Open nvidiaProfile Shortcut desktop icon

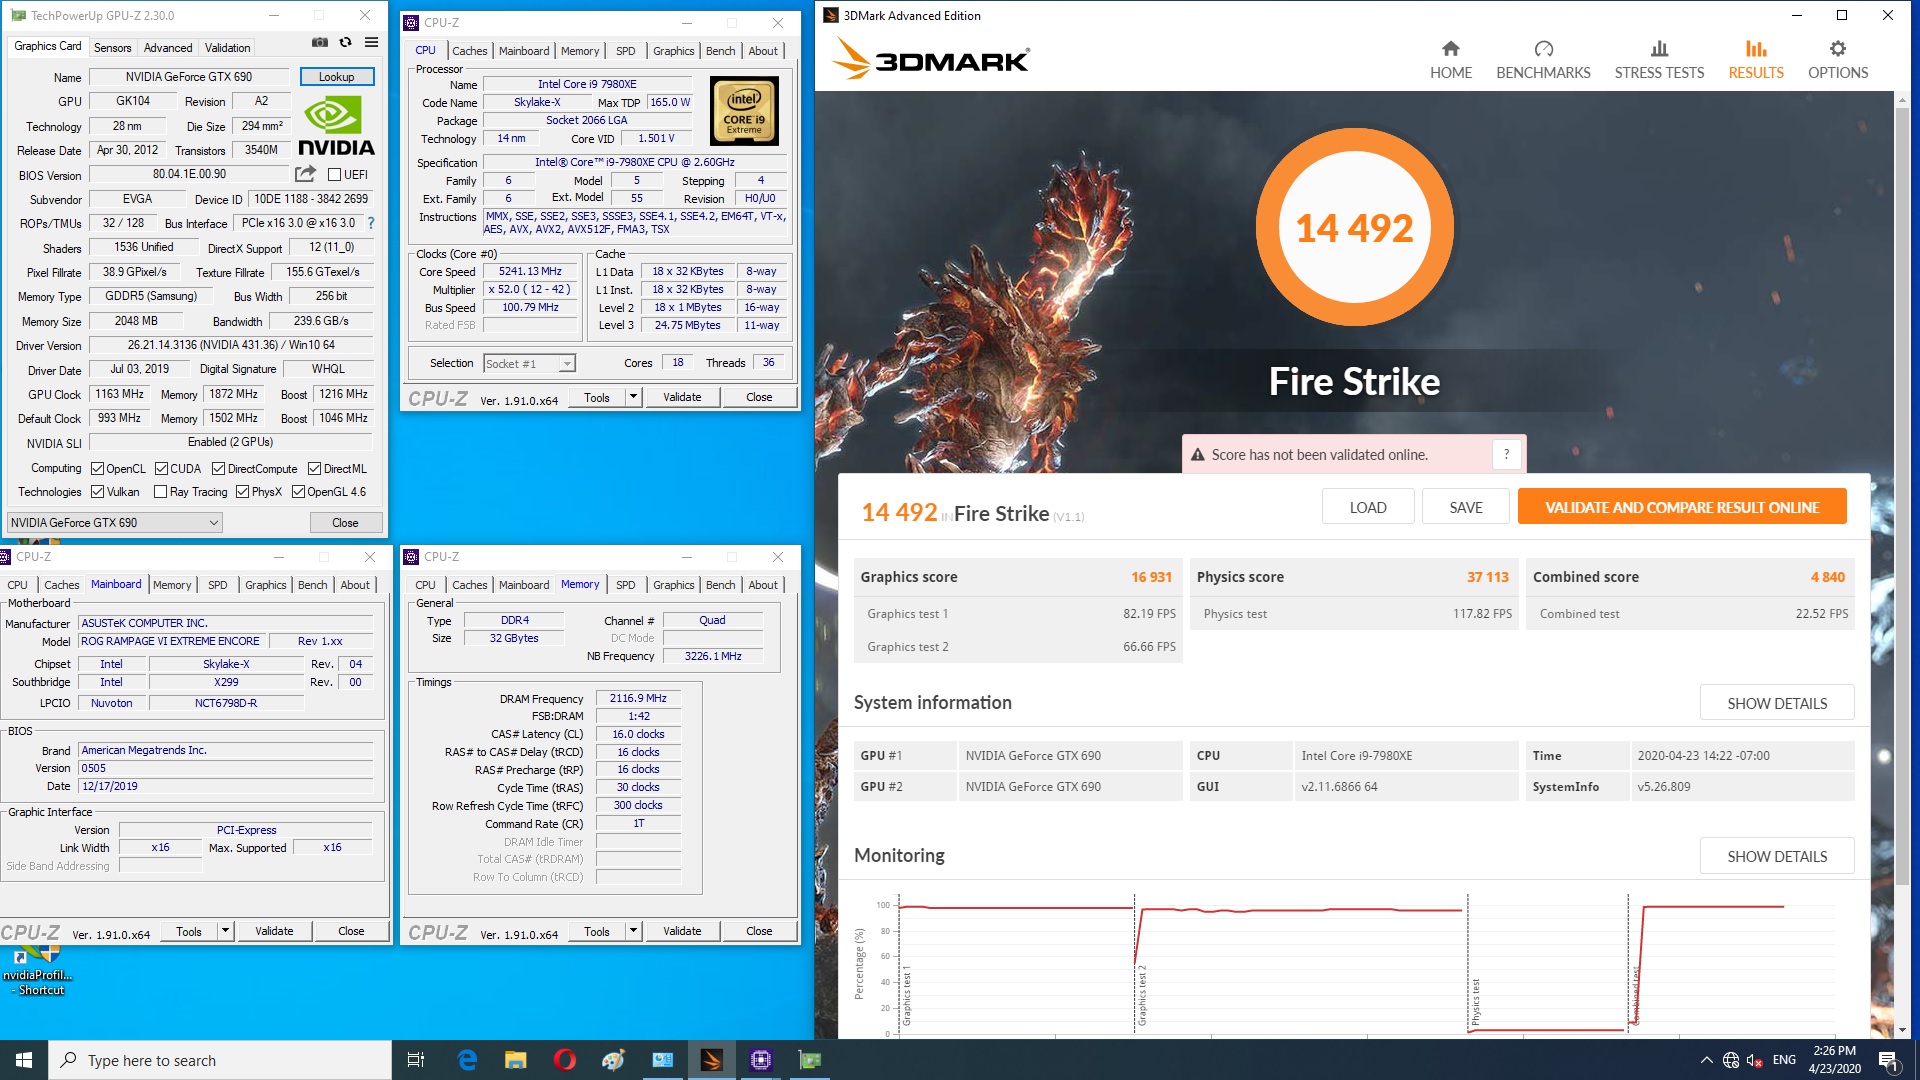point(38,972)
